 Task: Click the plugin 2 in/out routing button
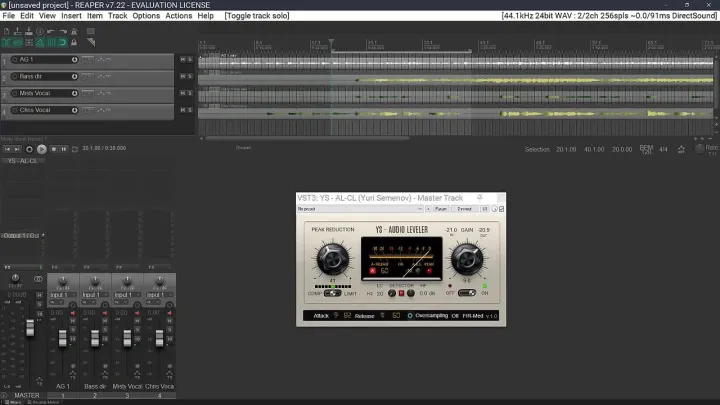coord(465,209)
